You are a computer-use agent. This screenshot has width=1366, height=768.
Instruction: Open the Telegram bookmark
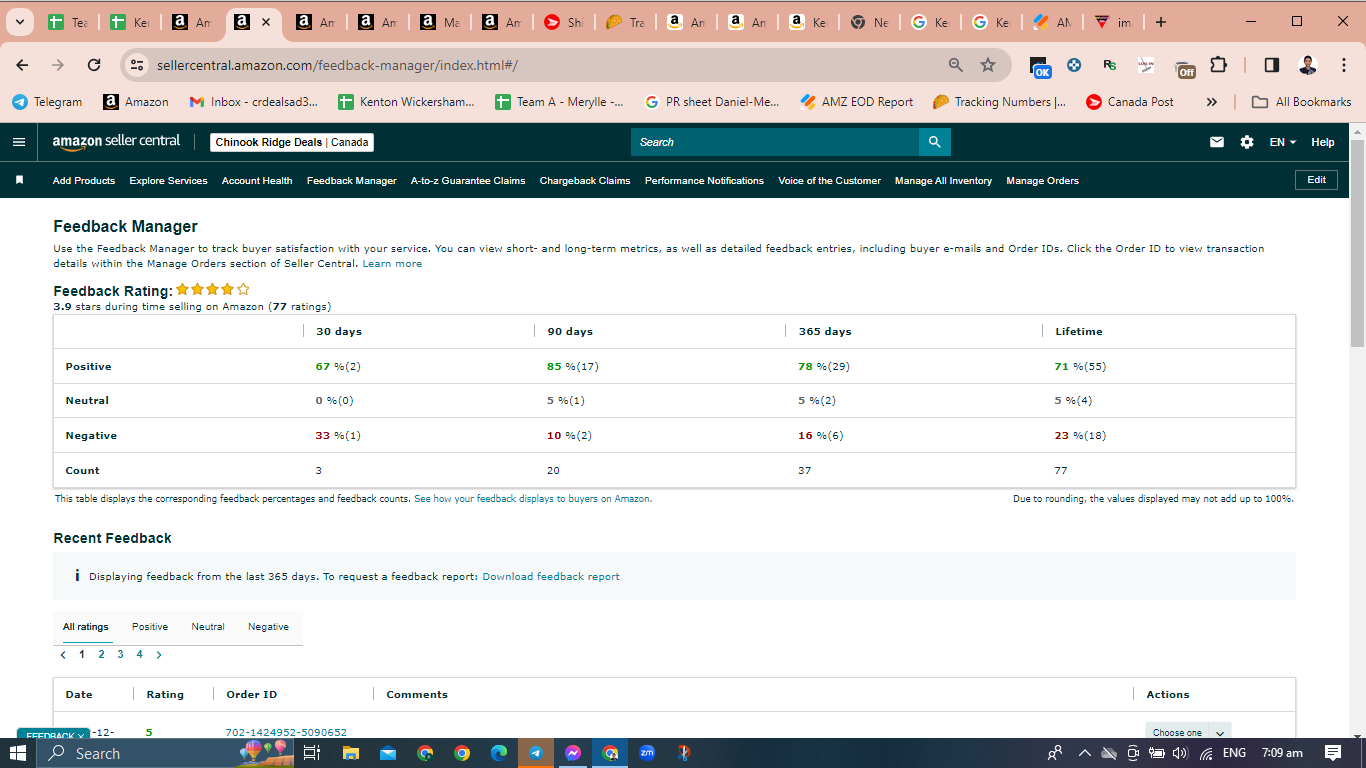click(47, 102)
